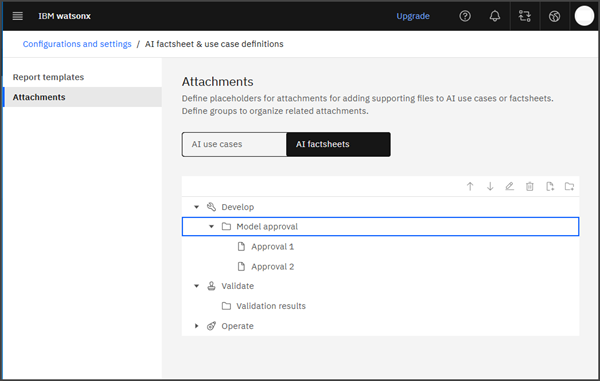Open the hamburger navigation menu
The image size is (600, 382).
click(x=18, y=16)
